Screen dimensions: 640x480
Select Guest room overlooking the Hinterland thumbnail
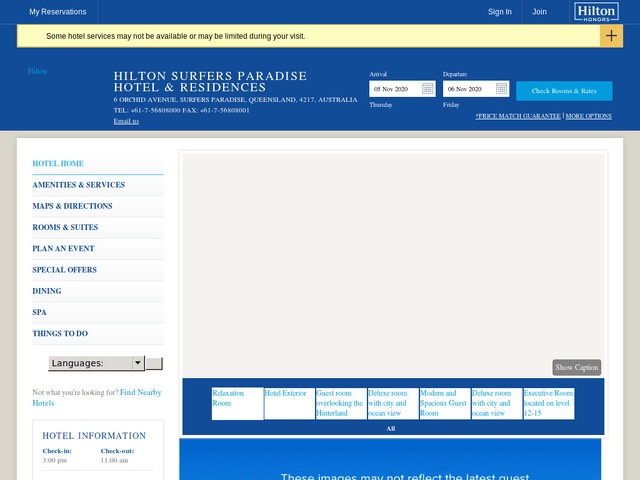341,403
